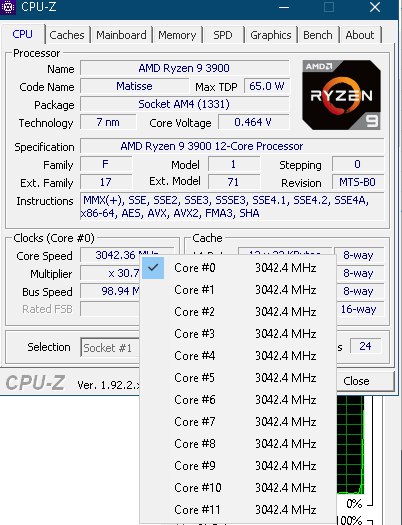Image resolution: width=402 pixels, height=525 pixels.
Task: Click the Core Voltage value 0.464 V
Action: coord(253,122)
